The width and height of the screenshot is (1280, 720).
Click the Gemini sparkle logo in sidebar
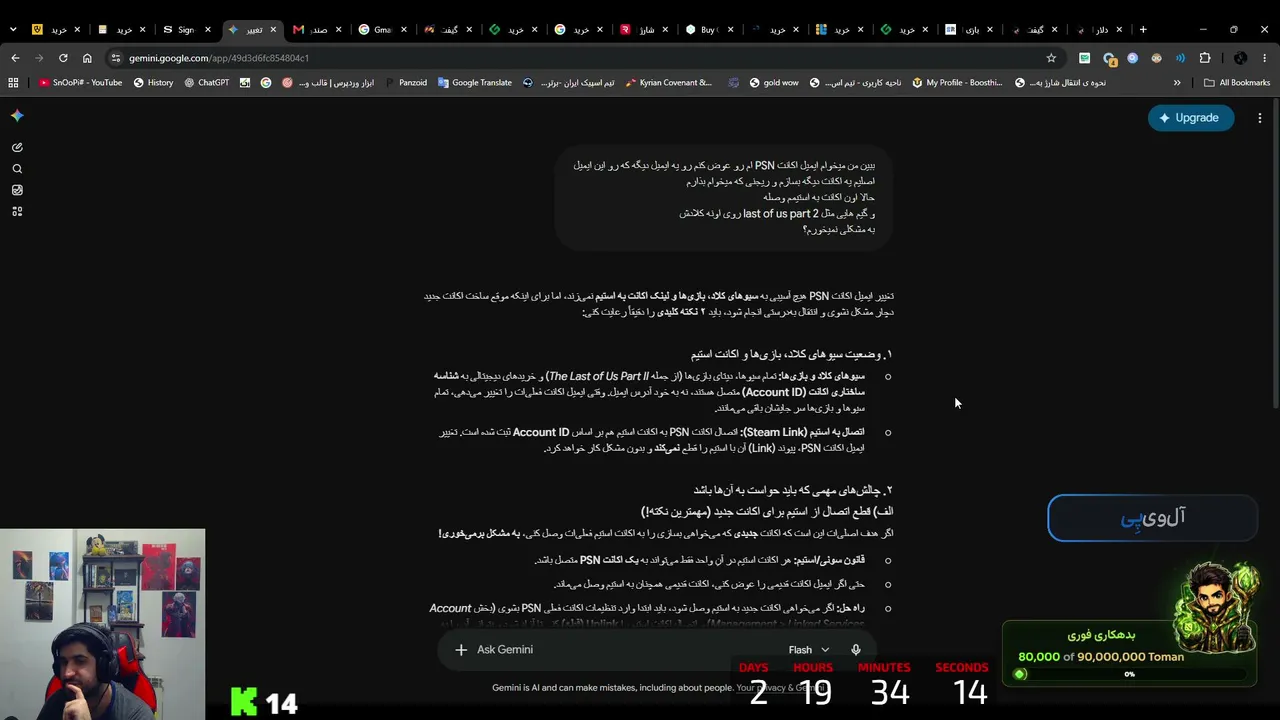(17, 116)
